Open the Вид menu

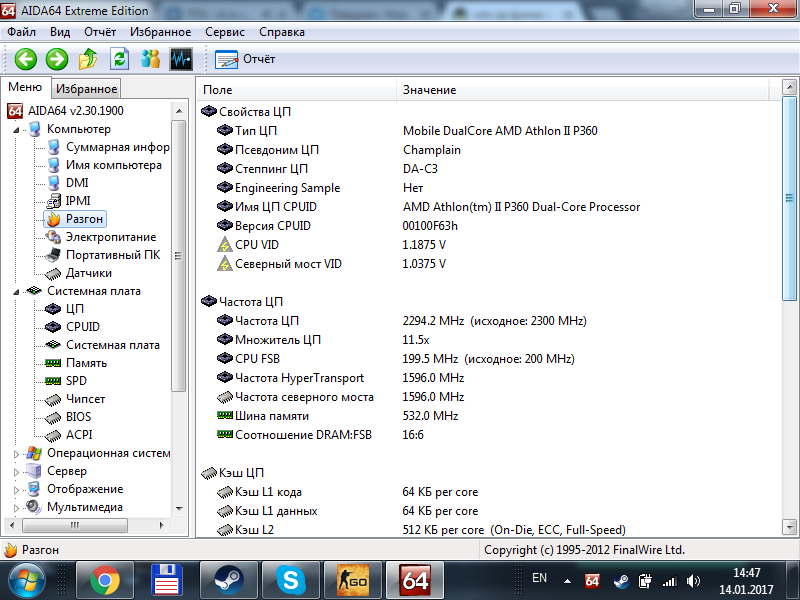pyautogui.click(x=60, y=32)
